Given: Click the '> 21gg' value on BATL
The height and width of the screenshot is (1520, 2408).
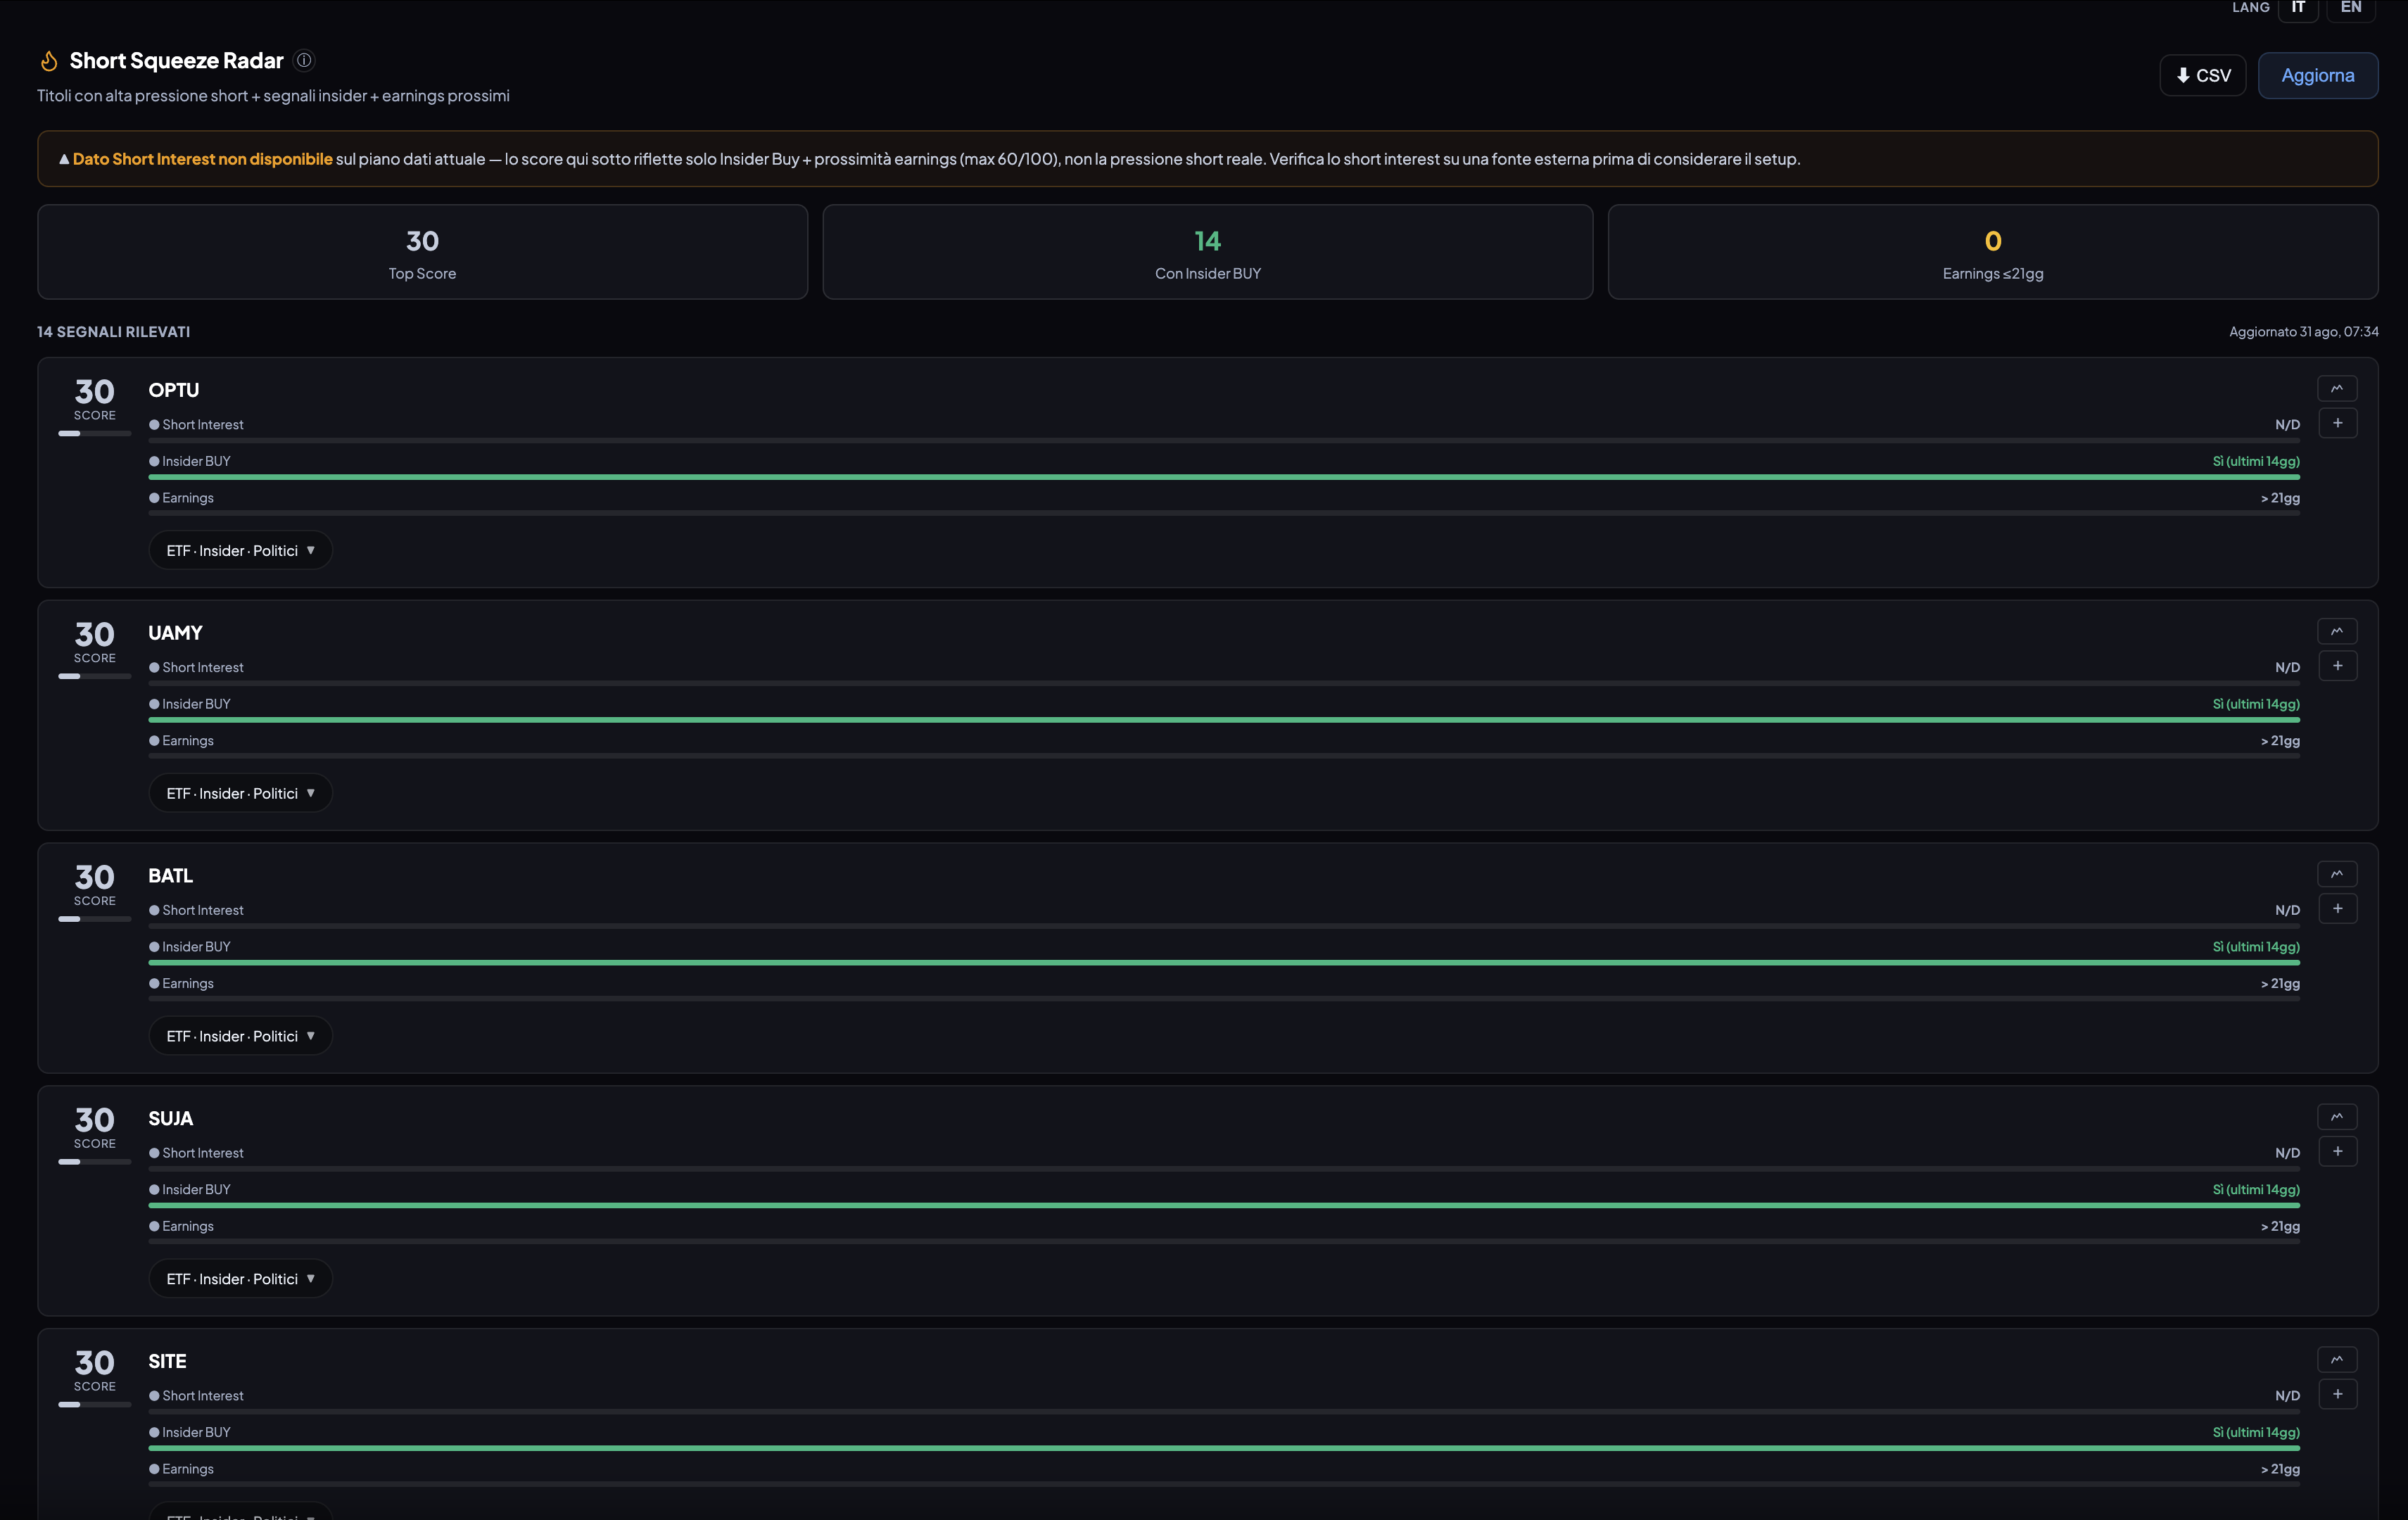Looking at the screenshot, I should 2280,984.
